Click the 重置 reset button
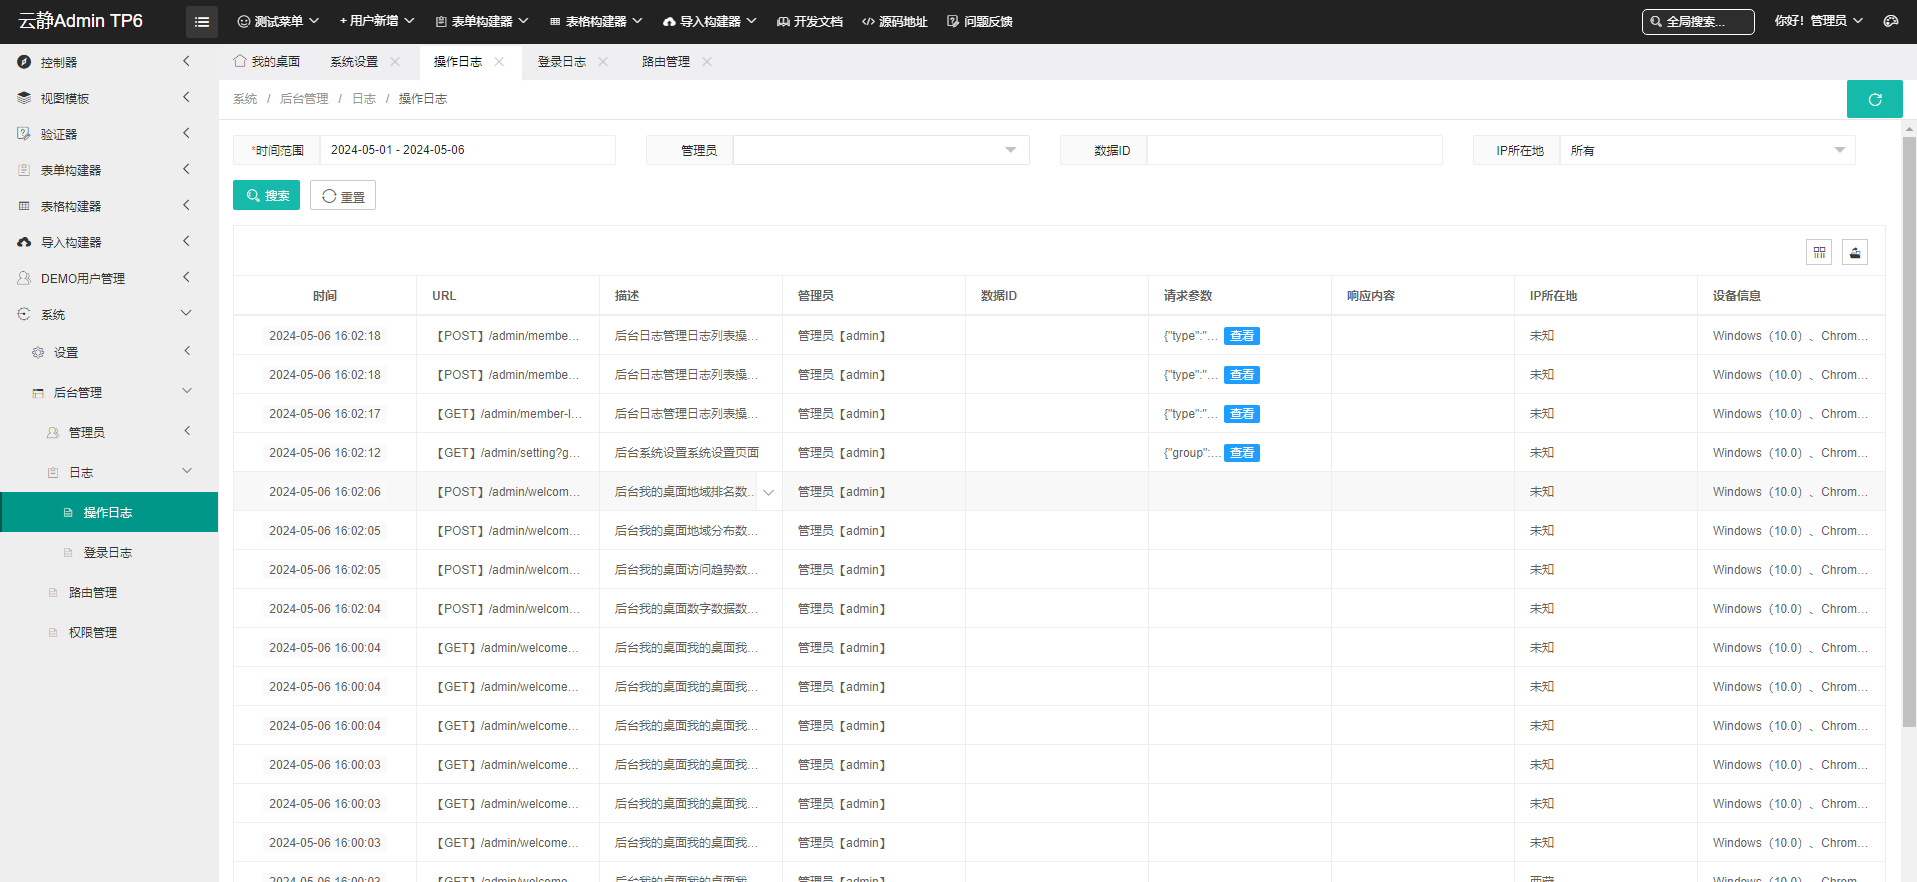 (x=343, y=195)
